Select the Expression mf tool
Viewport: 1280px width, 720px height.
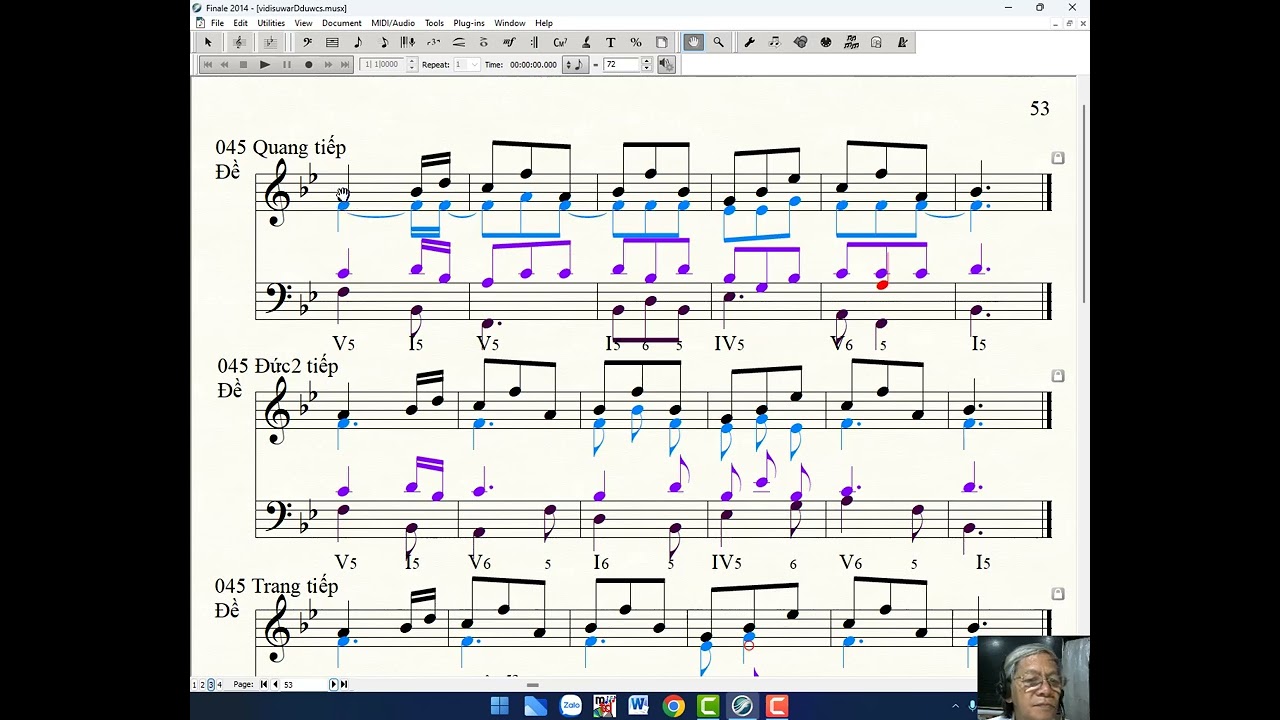[x=509, y=42]
